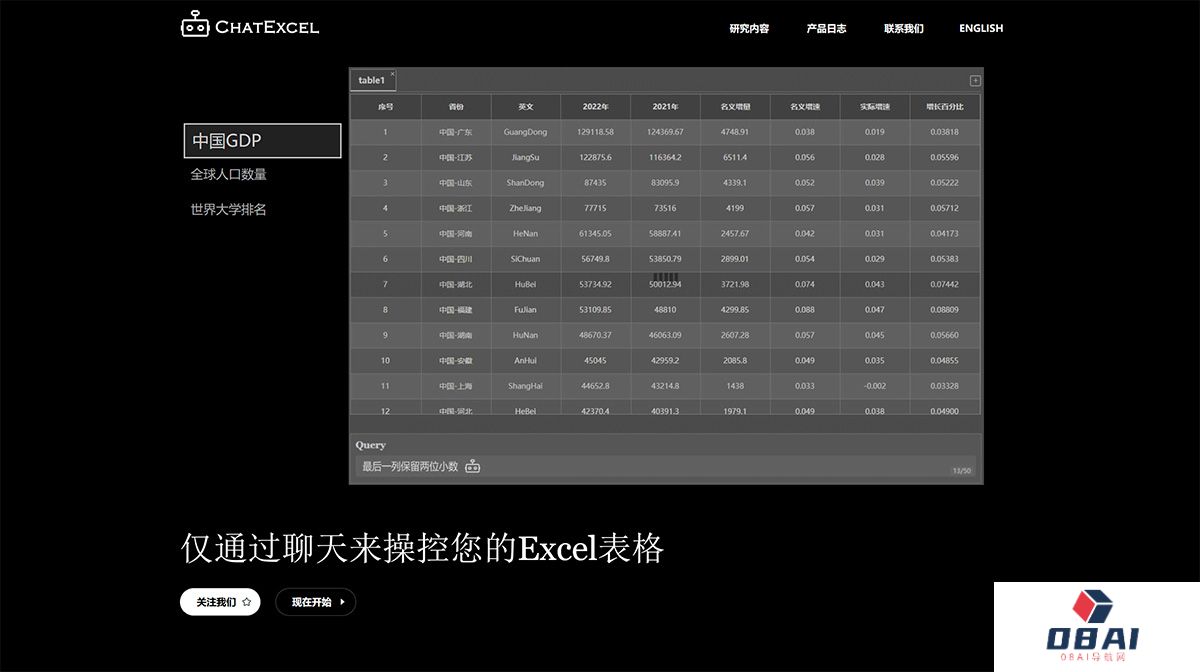Image resolution: width=1200 pixels, height=672 pixels.
Task: Click the 0.045 cell in HuNan row
Action: tap(875, 335)
